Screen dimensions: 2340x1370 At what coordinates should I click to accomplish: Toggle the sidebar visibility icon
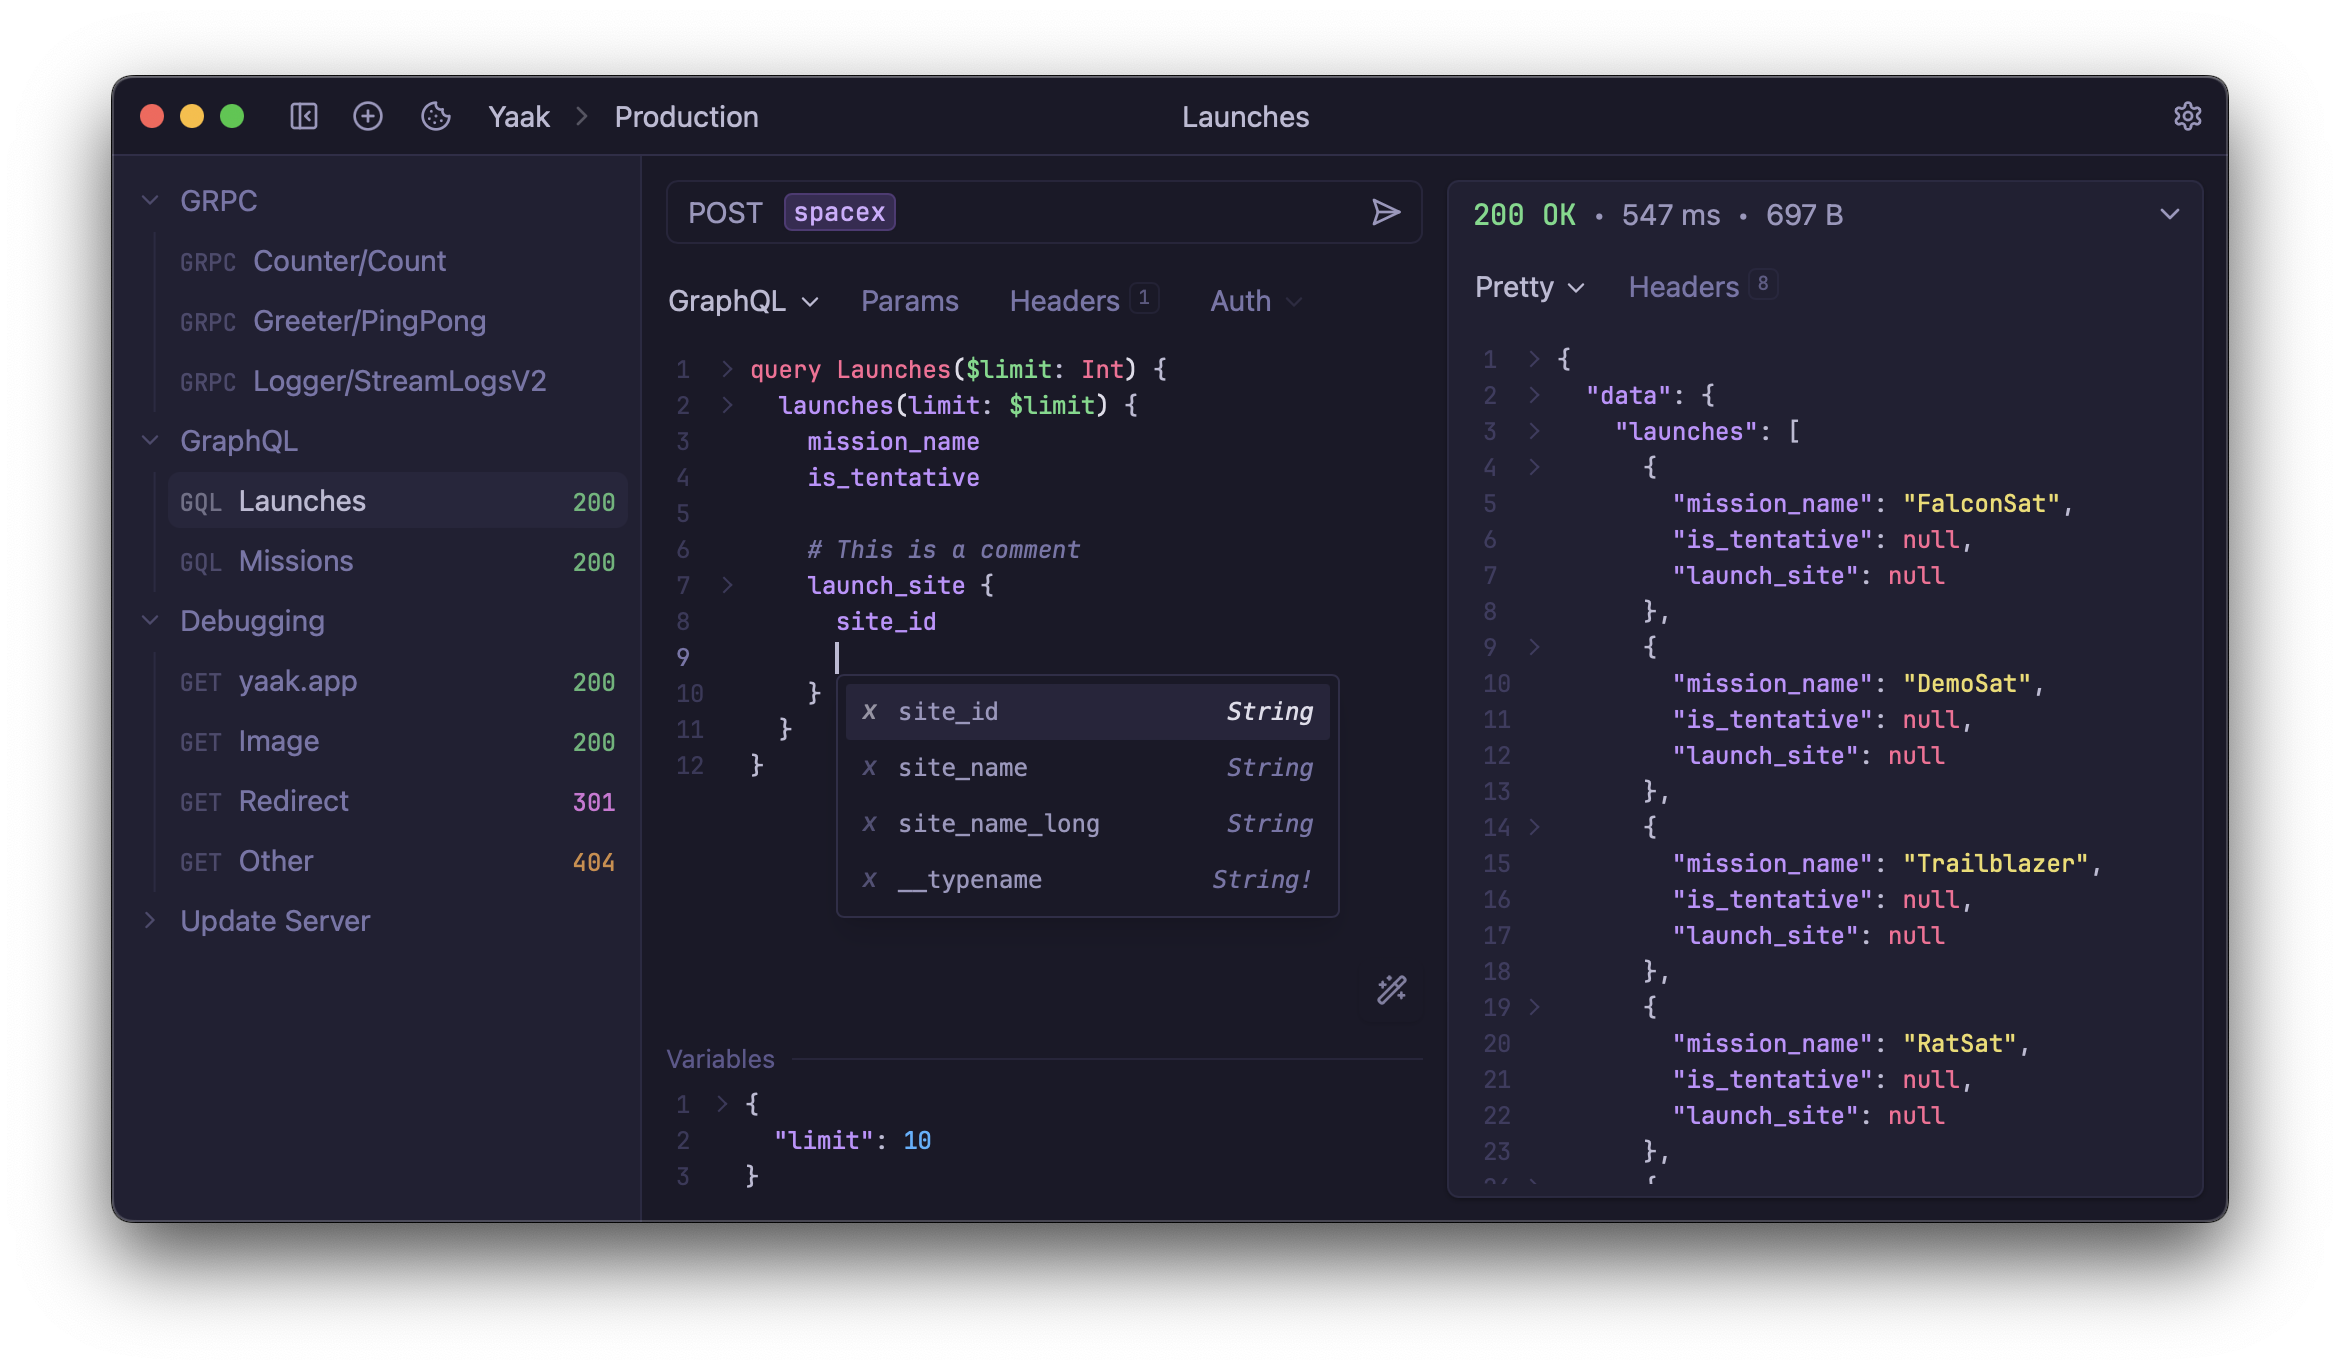coord(304,116)
